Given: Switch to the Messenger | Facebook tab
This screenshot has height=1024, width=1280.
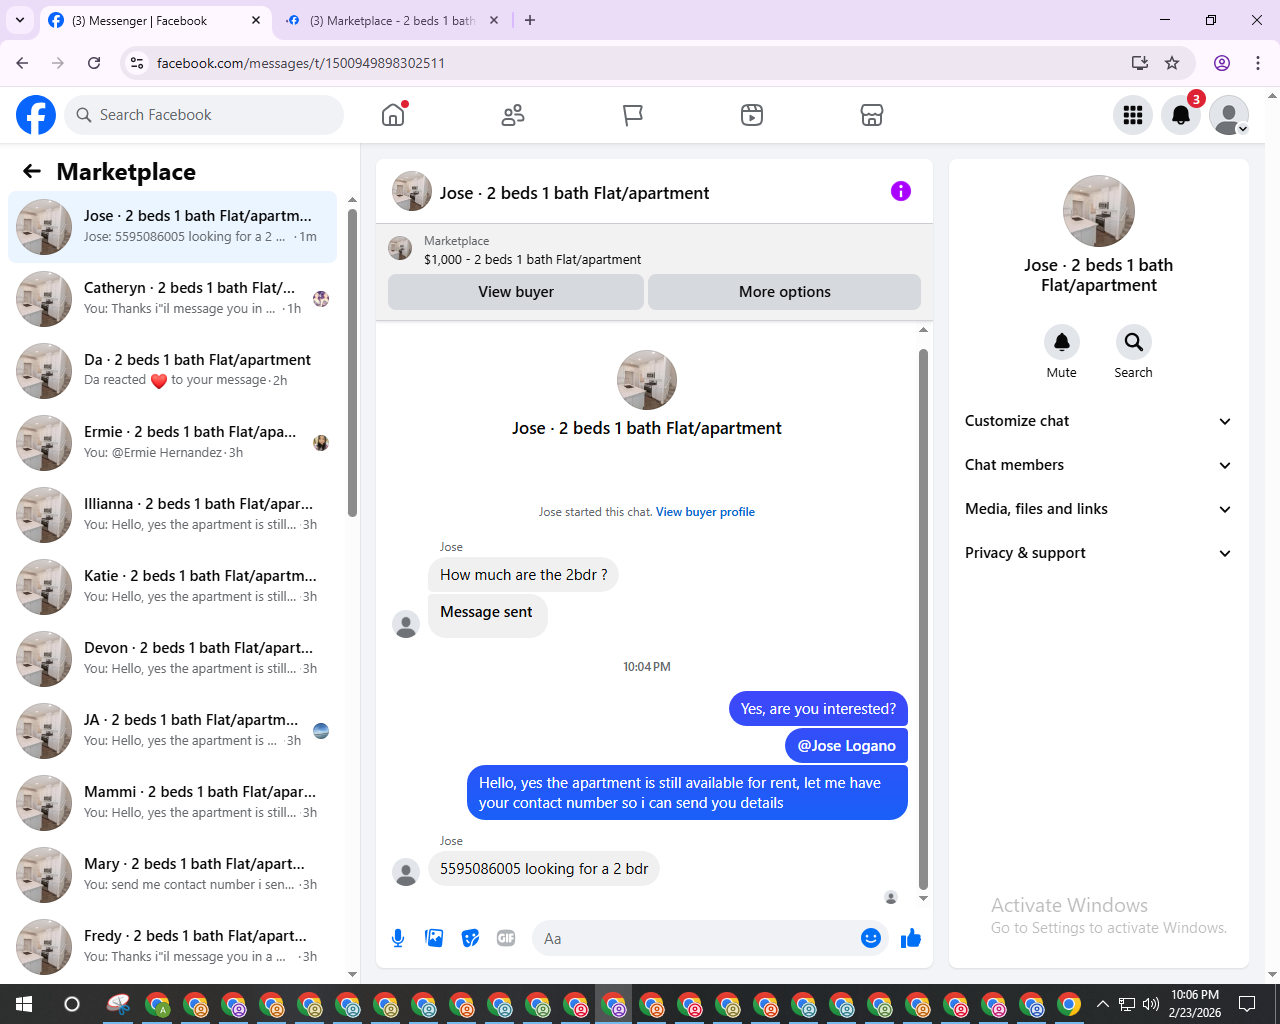Looking at the screenshot, I should pyautogui.click(x=155, y=20).
